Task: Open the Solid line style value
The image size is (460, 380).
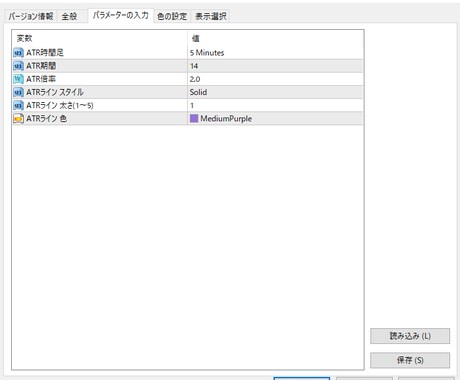Action: click(275, 92)
